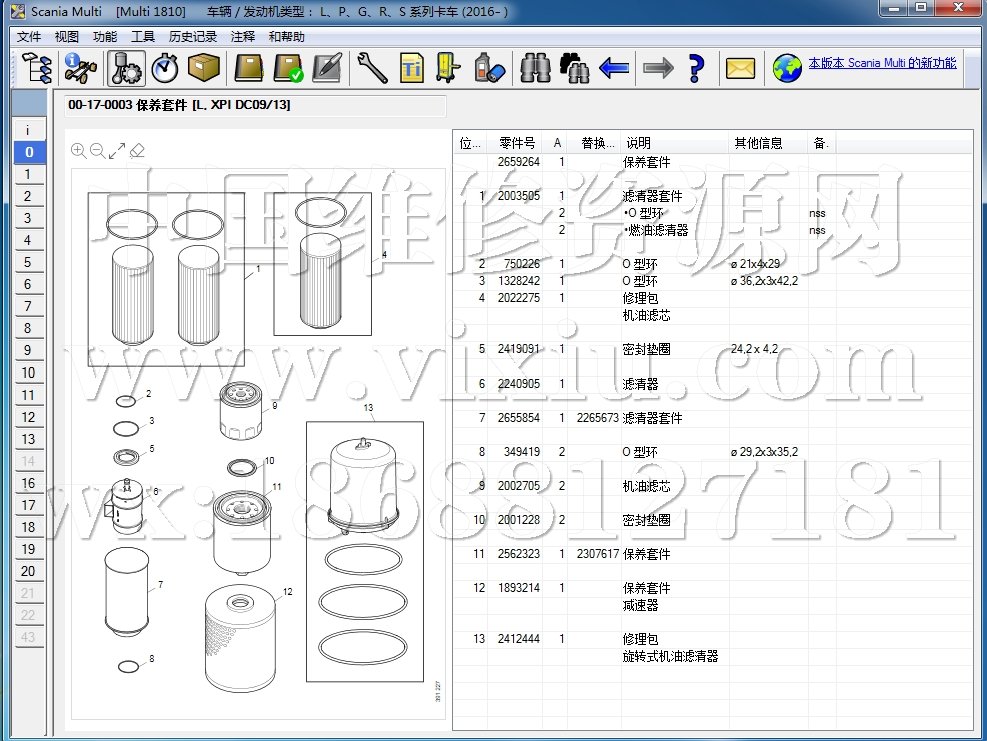Click the fit-to-window expand arrows icon
987x741 pixels.
(x=117, y=151)
